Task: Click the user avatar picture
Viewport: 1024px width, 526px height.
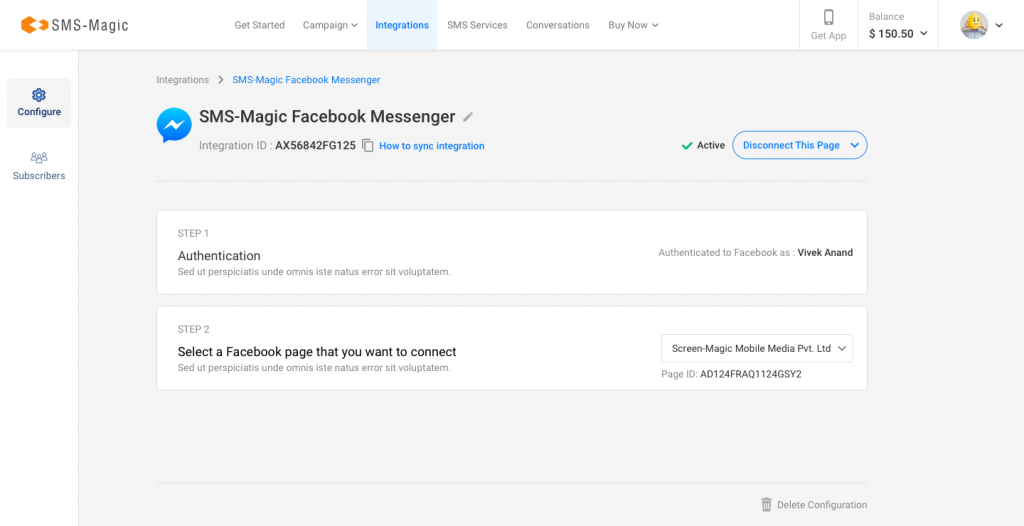Action: pos(974,25)
